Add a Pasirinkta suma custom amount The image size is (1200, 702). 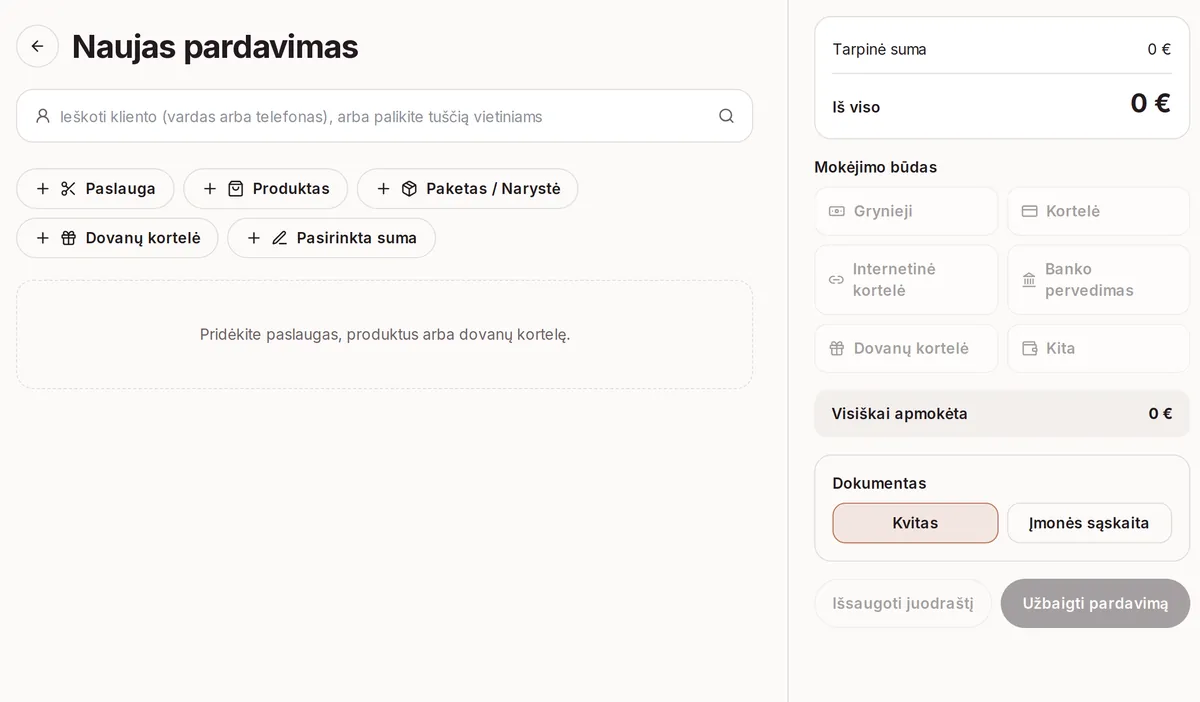[331, 238]
